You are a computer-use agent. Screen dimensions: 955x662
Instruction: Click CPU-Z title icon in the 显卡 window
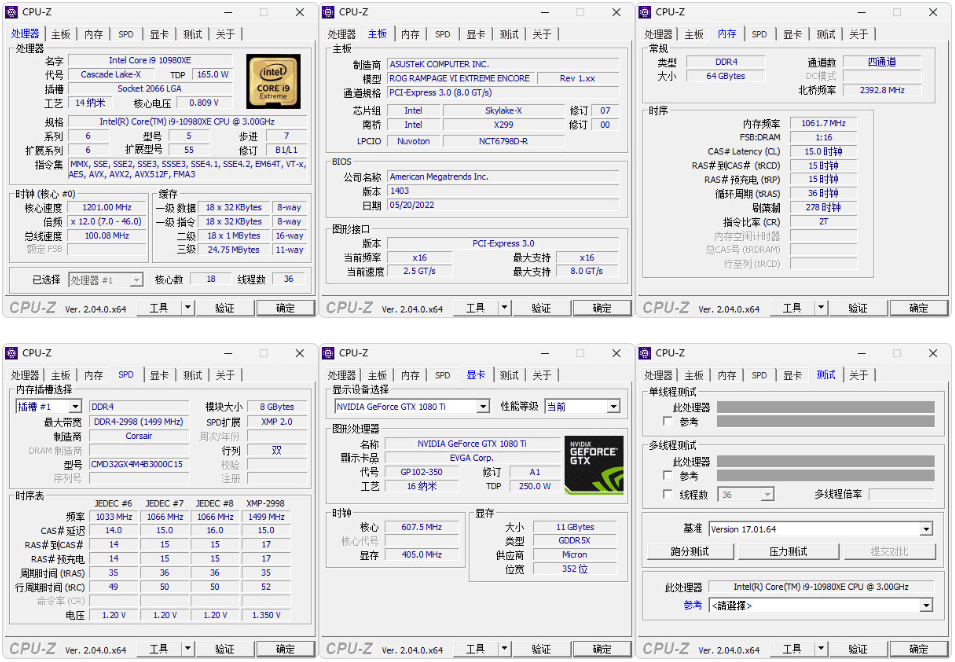point(328,353)
